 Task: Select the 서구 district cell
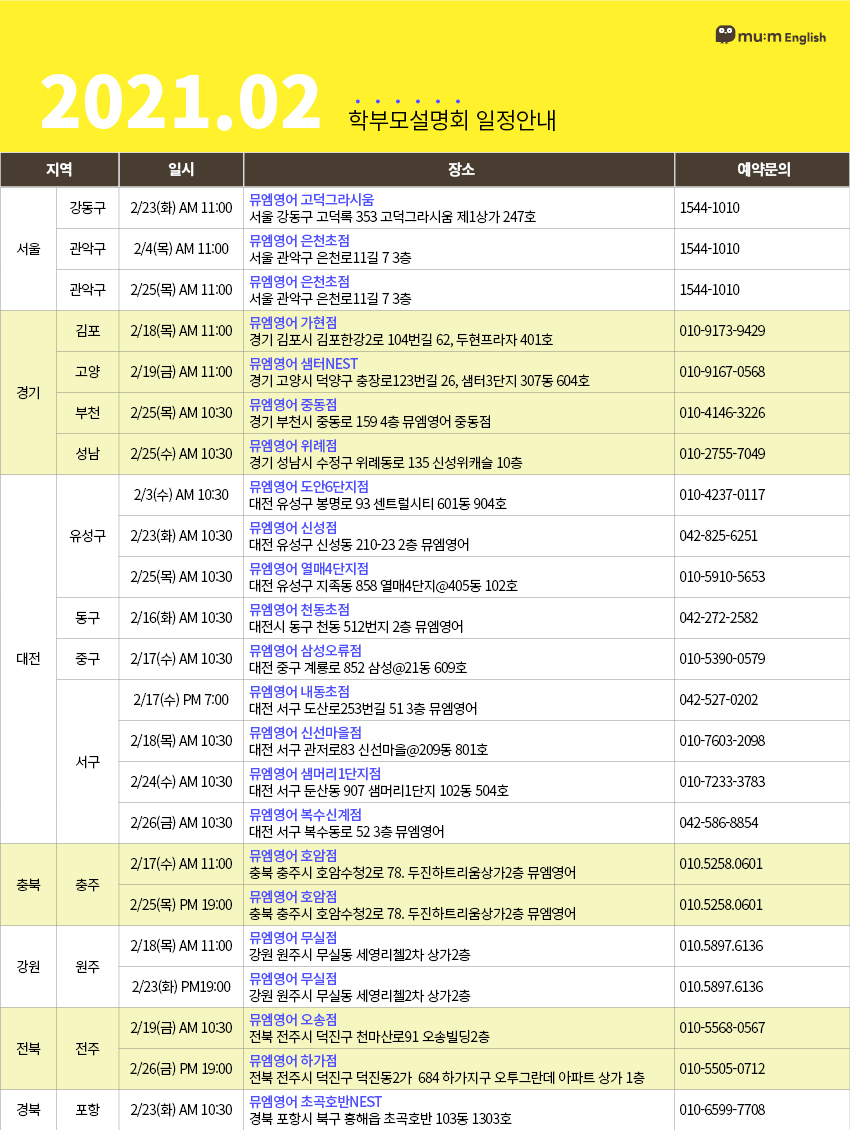tap(88, 762)
